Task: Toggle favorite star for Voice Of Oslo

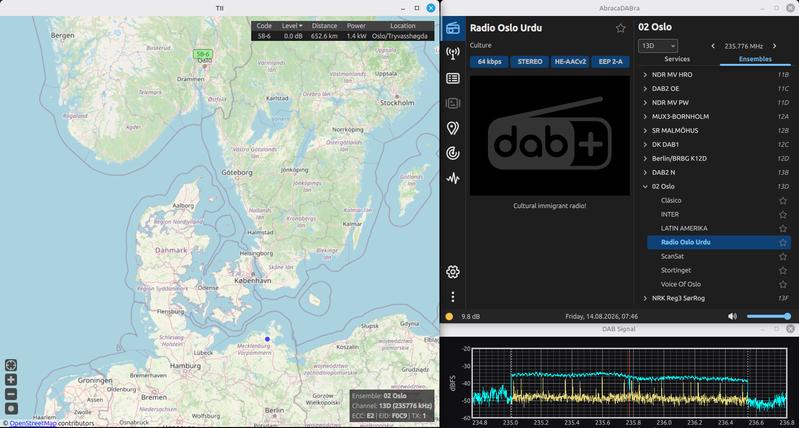Action: coord(783,284)
